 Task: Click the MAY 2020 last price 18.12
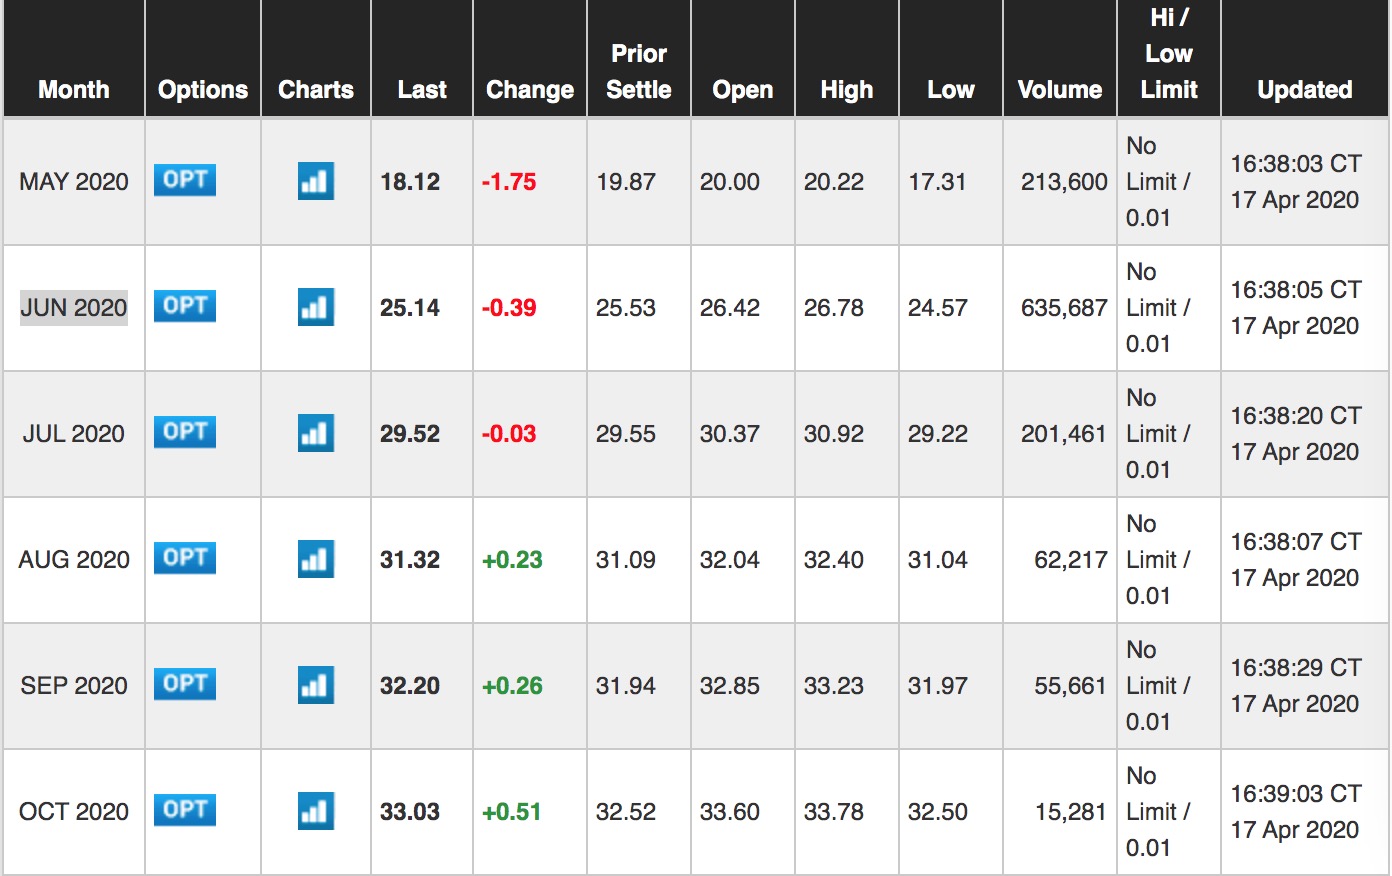tap(410, 181)
